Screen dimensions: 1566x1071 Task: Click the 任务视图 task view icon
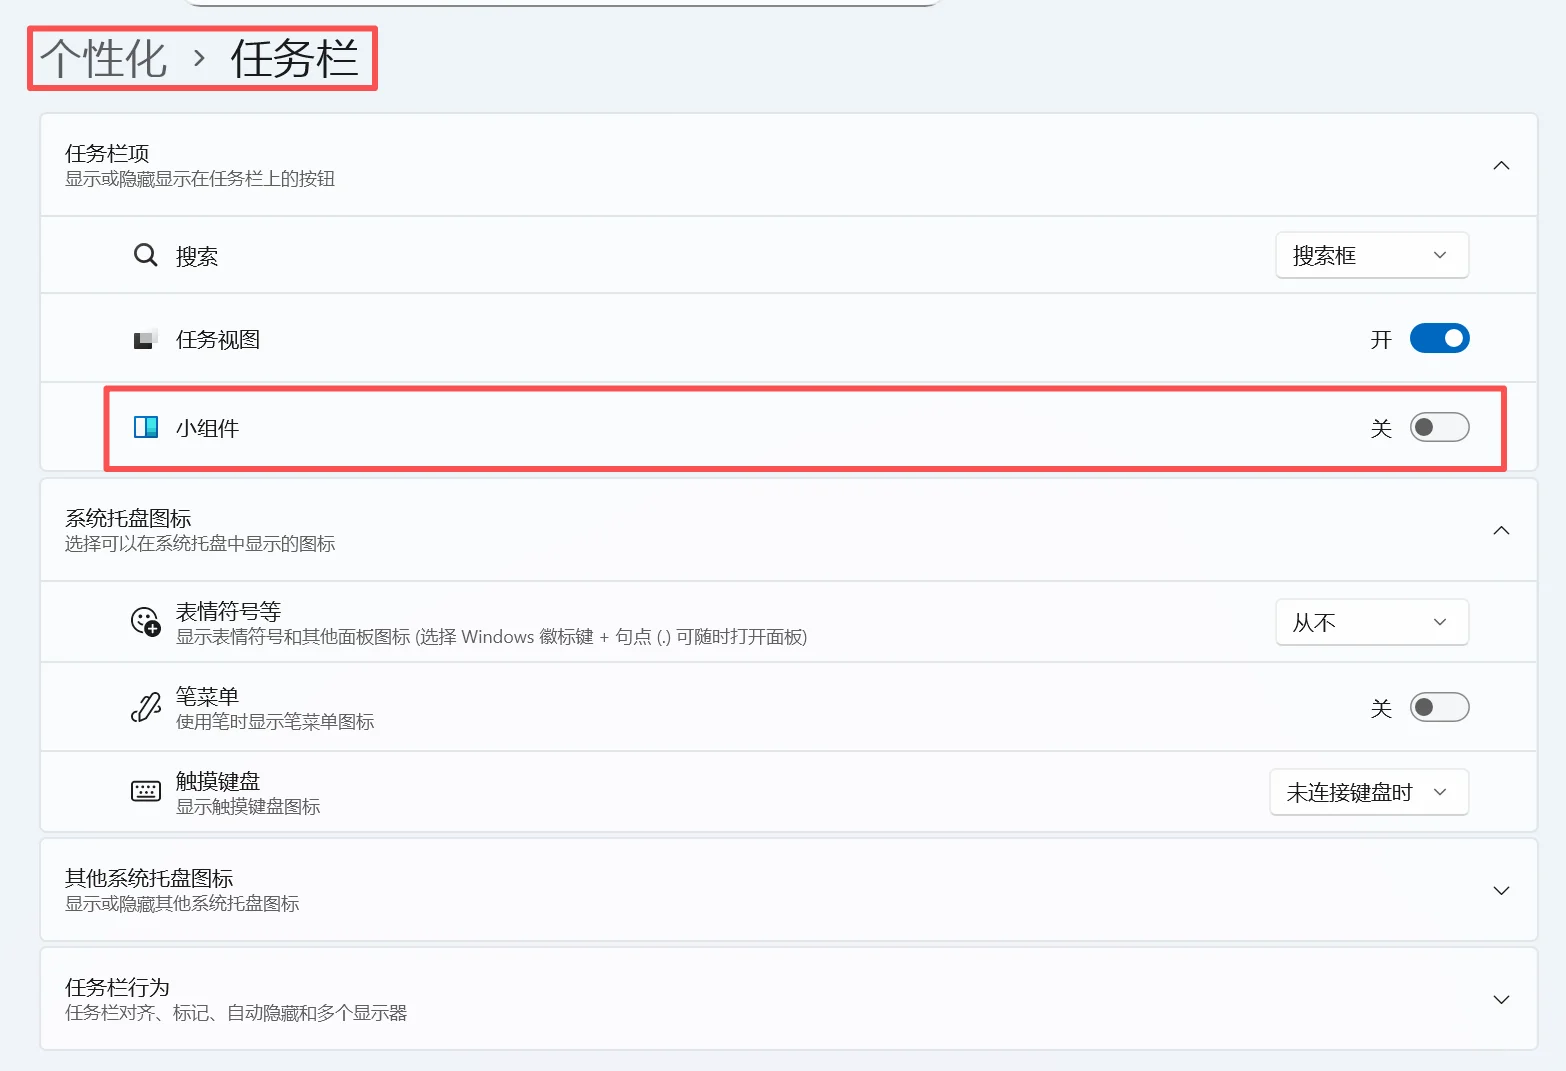(146, 338)
